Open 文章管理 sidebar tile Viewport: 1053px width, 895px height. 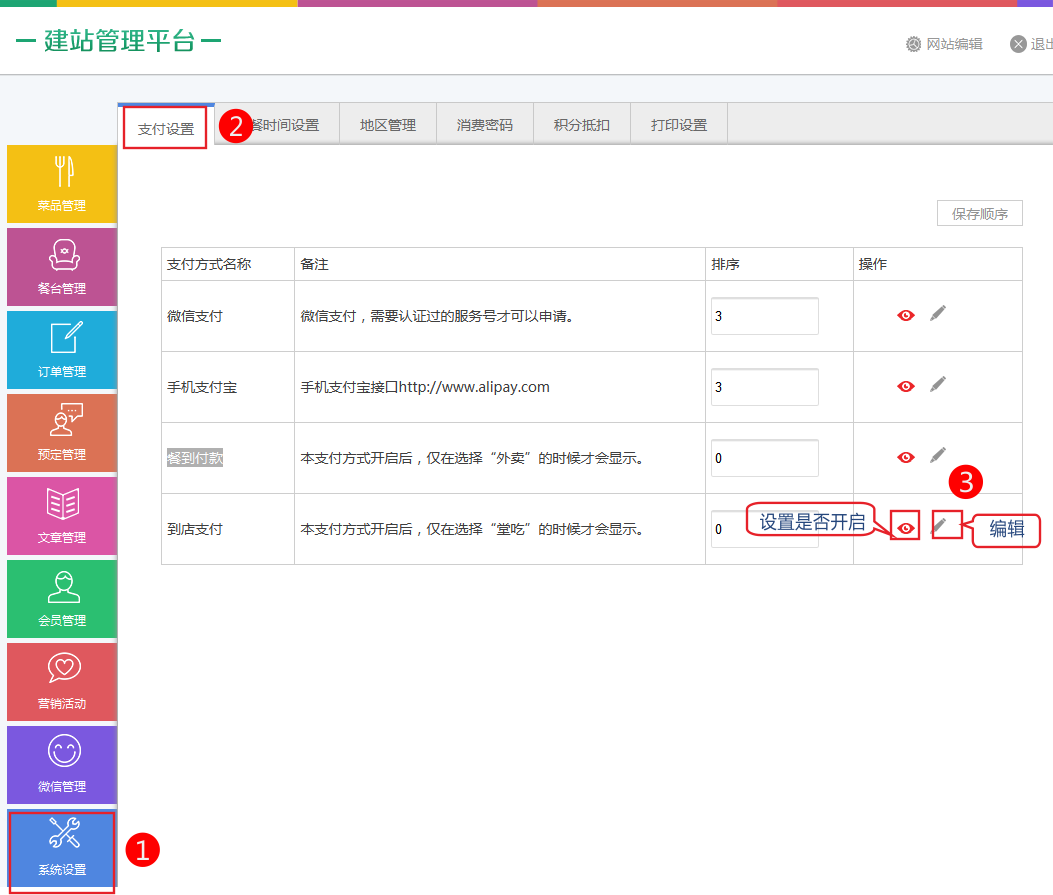(x=61, y=516)
